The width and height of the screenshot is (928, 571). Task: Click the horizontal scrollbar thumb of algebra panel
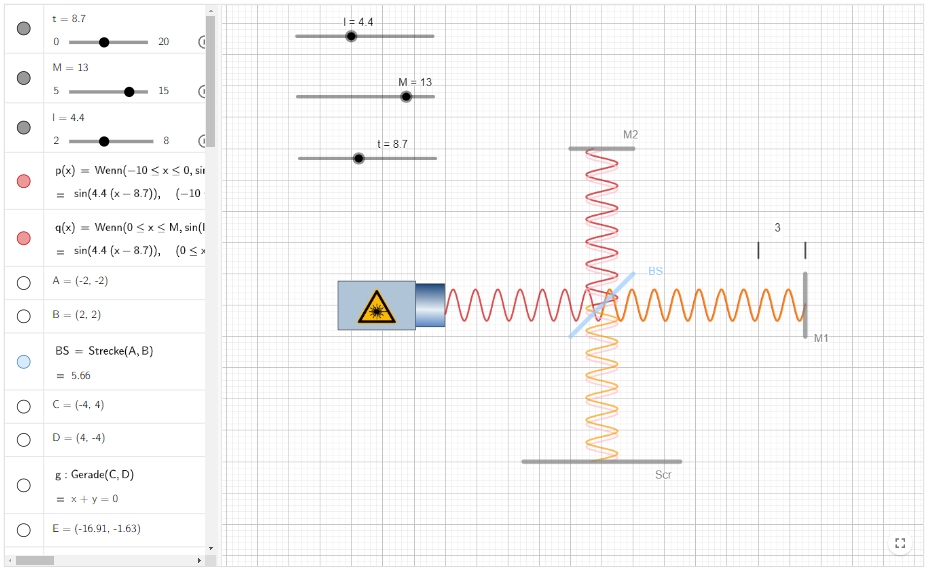coord(35,560)
